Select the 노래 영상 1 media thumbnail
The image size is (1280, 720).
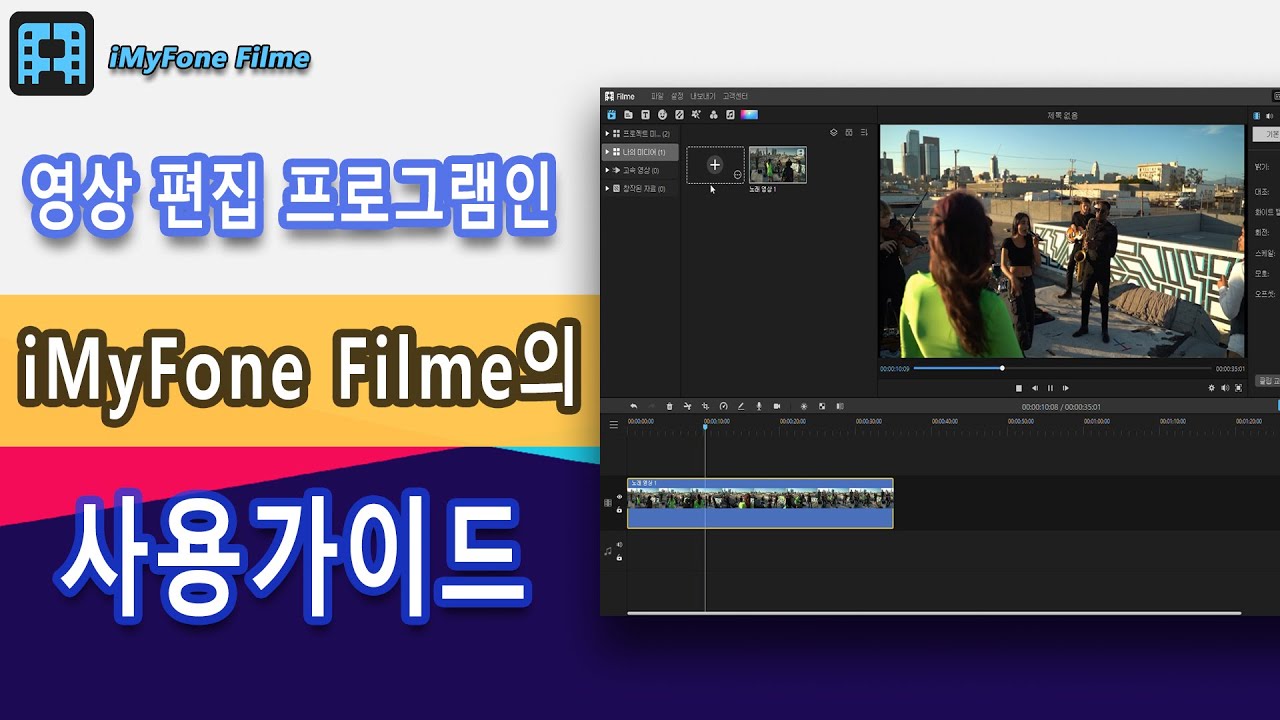(x=778, y=165)
